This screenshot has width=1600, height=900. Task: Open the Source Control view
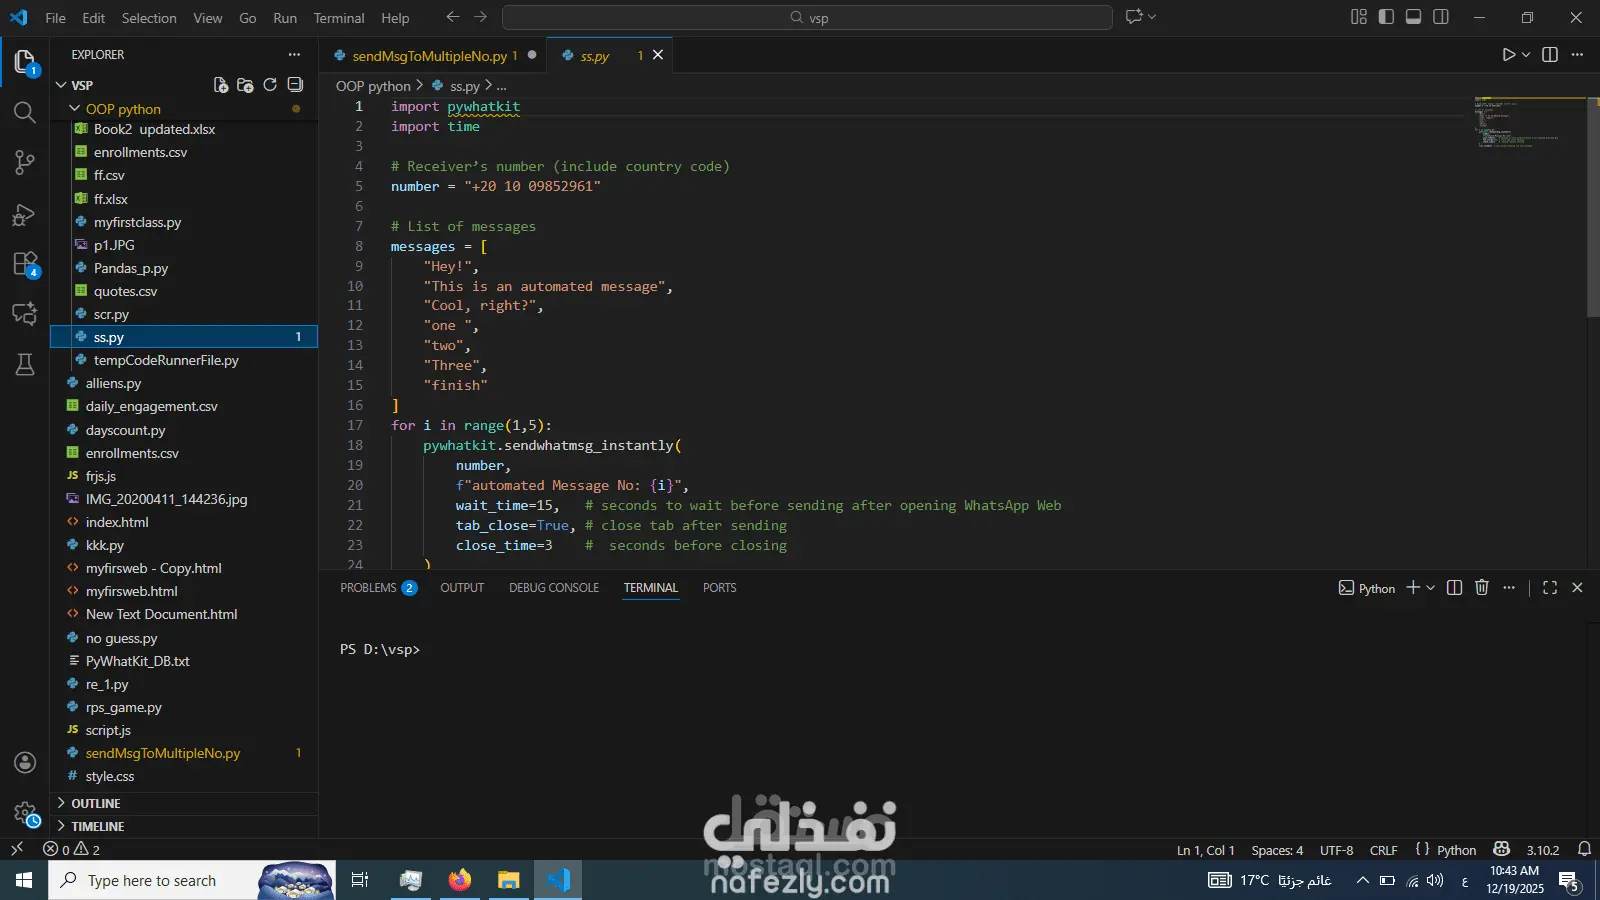(25, 162)
